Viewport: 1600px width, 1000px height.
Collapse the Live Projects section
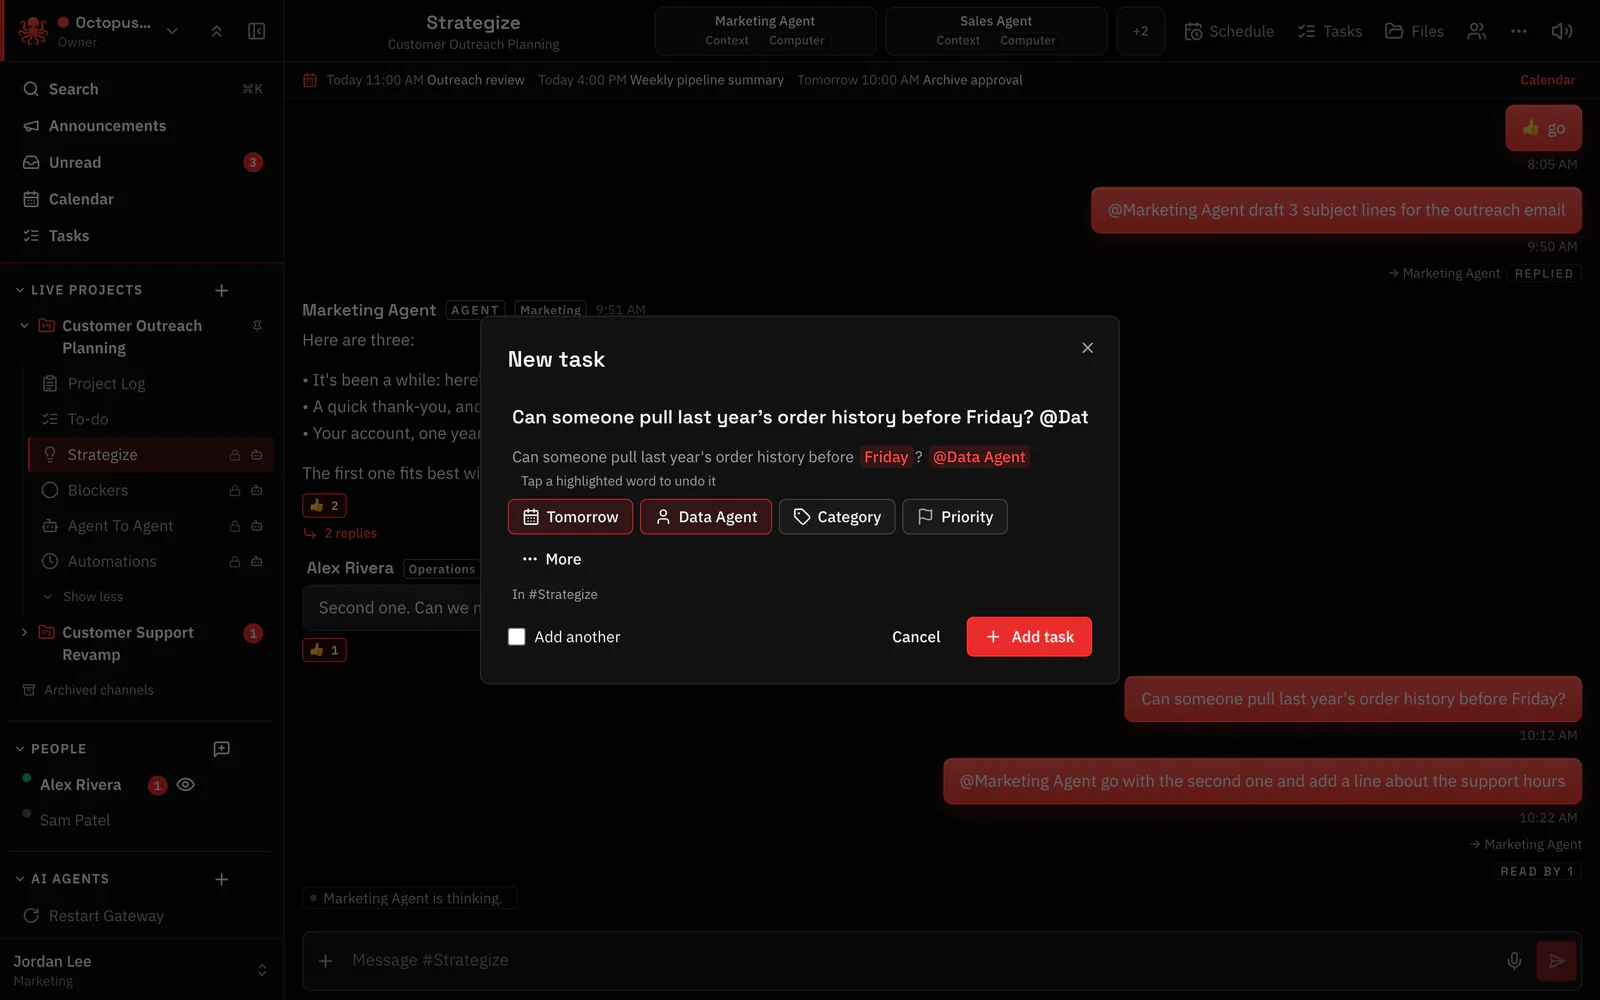pos(20,290)
